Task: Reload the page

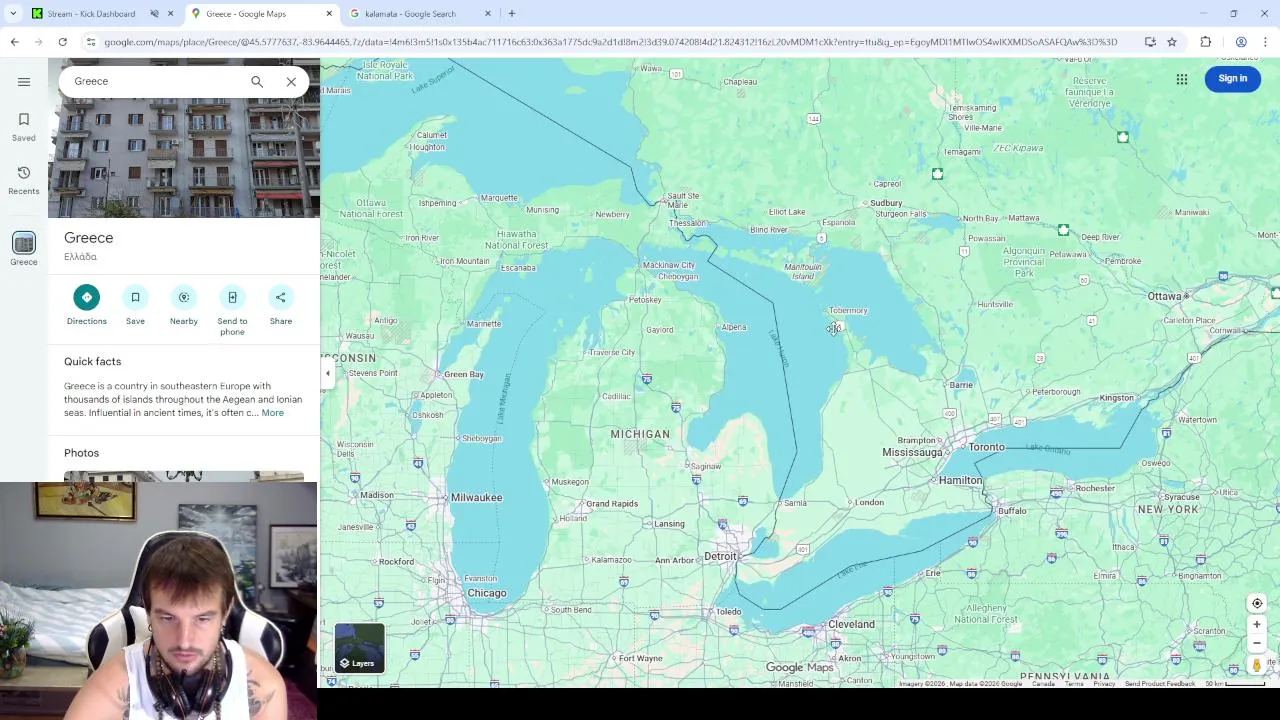Action: click(62, 42)
